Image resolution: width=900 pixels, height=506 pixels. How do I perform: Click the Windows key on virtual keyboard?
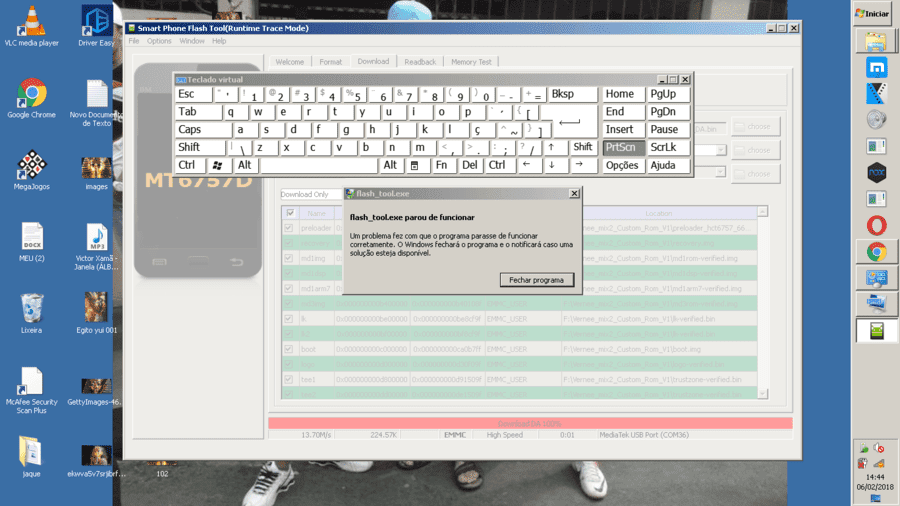pyautogui.click(x=218, y=165)
